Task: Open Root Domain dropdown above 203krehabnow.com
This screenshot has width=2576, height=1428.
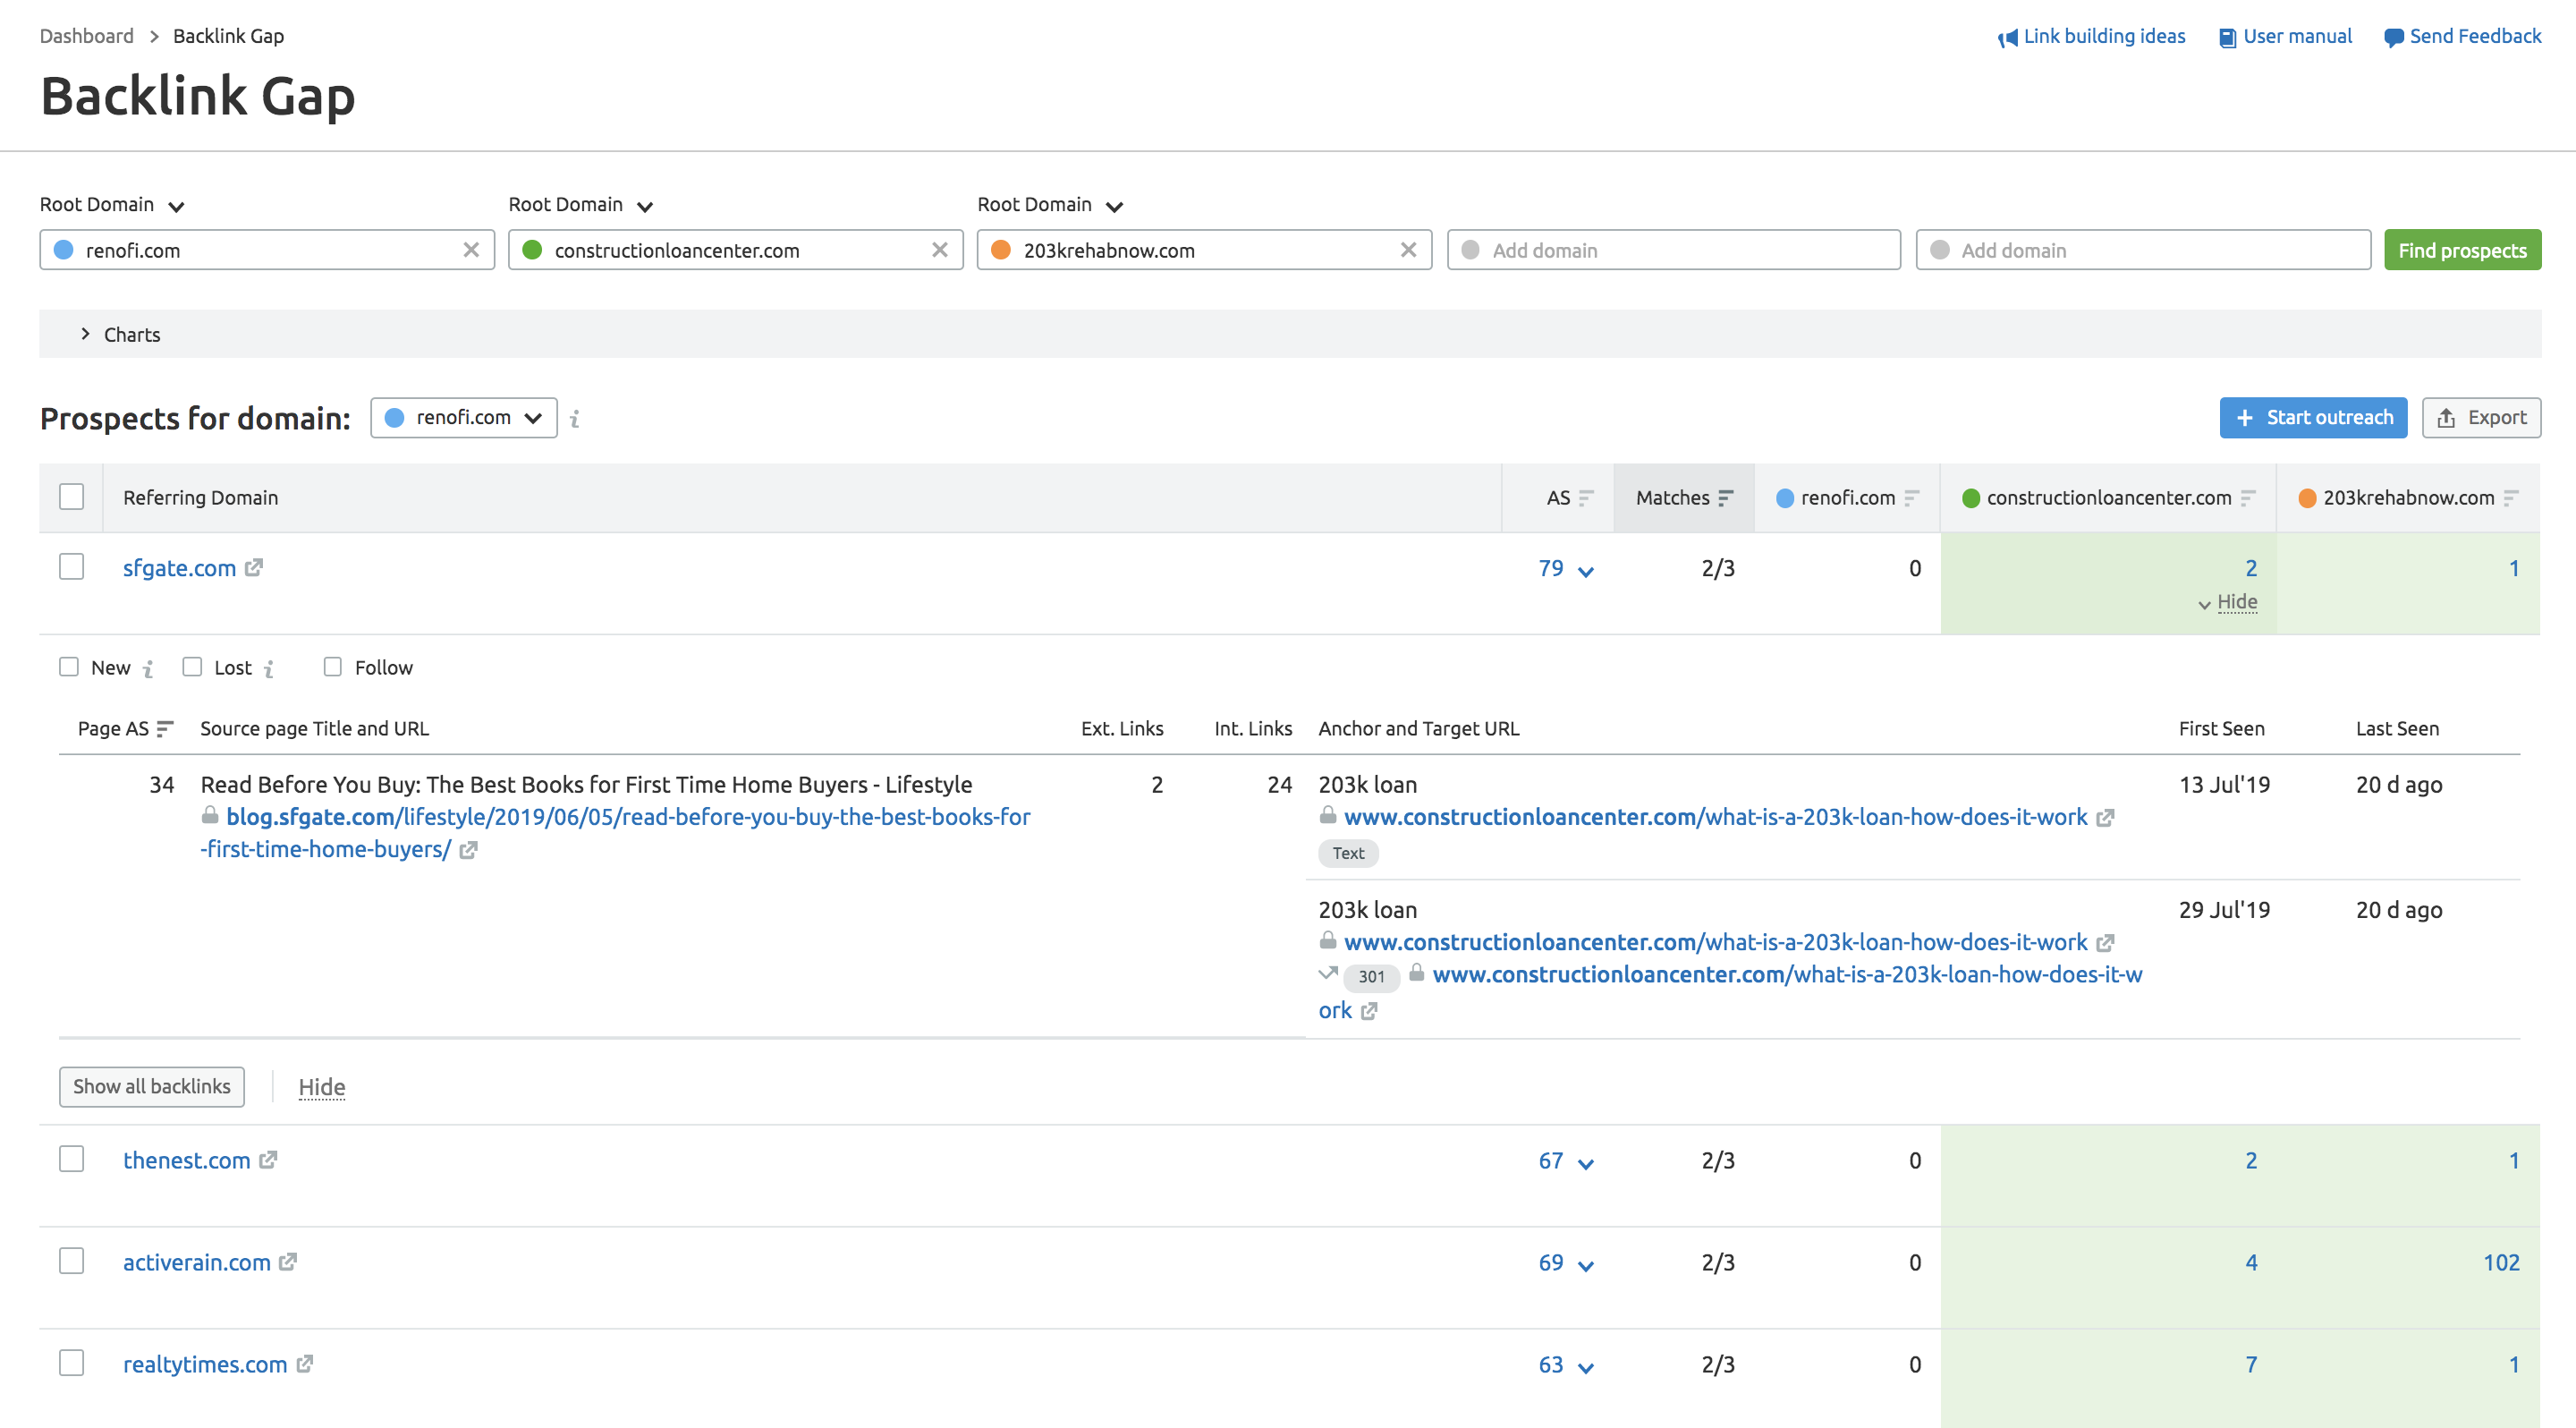Action: pos(1050,205)
